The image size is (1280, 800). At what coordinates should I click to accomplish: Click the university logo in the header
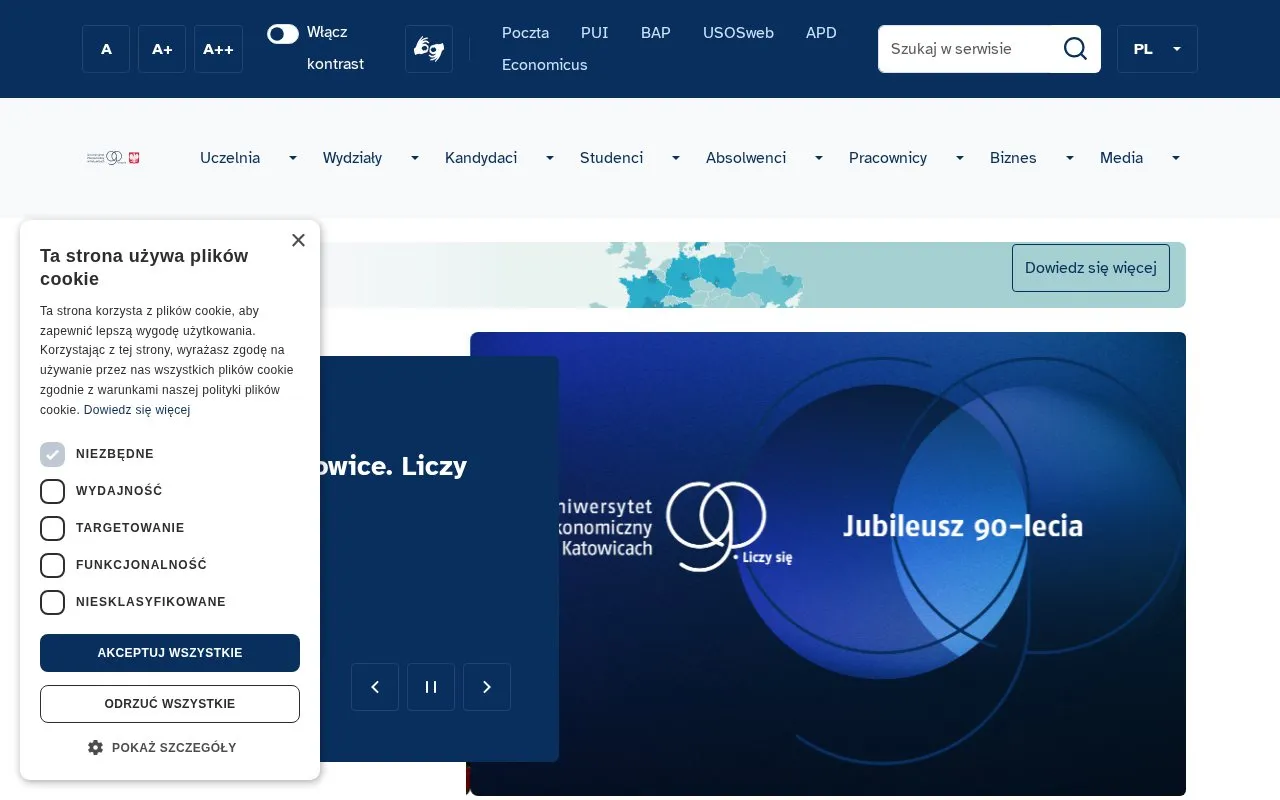[x=113, y=158]
